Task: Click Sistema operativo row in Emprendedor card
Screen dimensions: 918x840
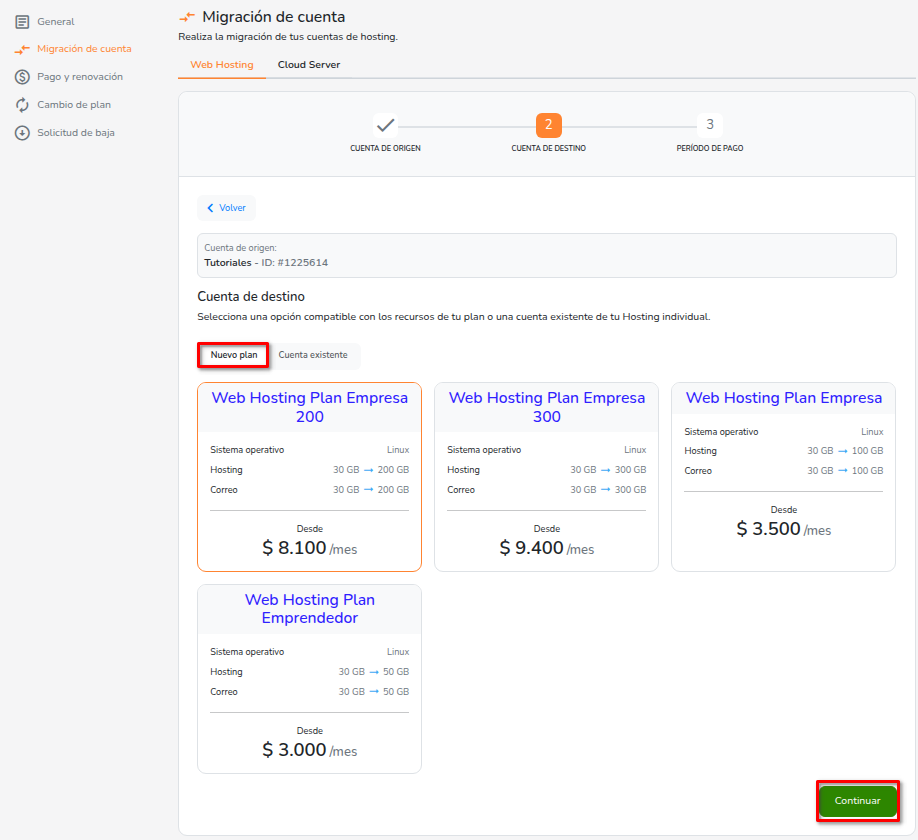Action: click(x=310, y=652)
